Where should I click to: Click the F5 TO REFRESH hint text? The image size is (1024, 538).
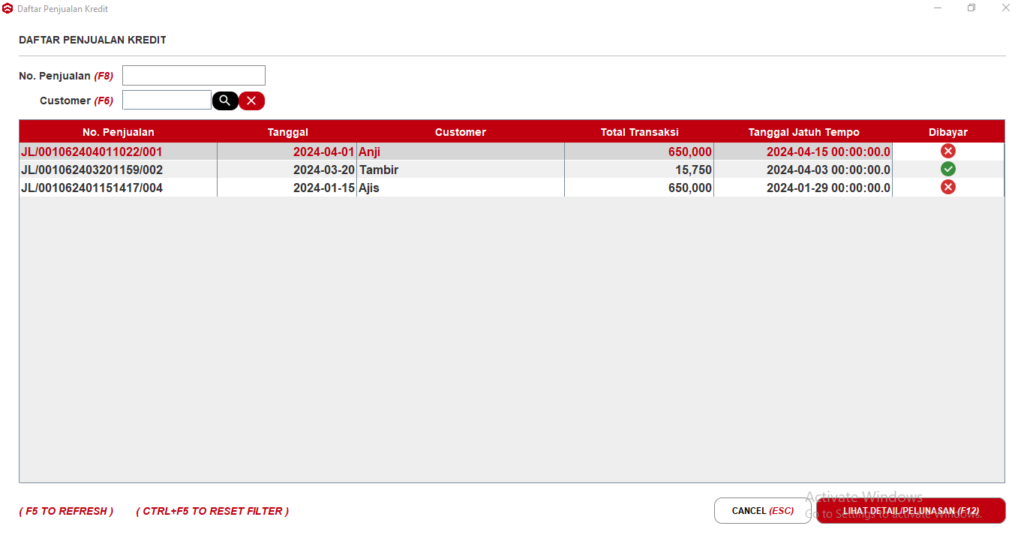pyautogui.click(x=66, y=511)
